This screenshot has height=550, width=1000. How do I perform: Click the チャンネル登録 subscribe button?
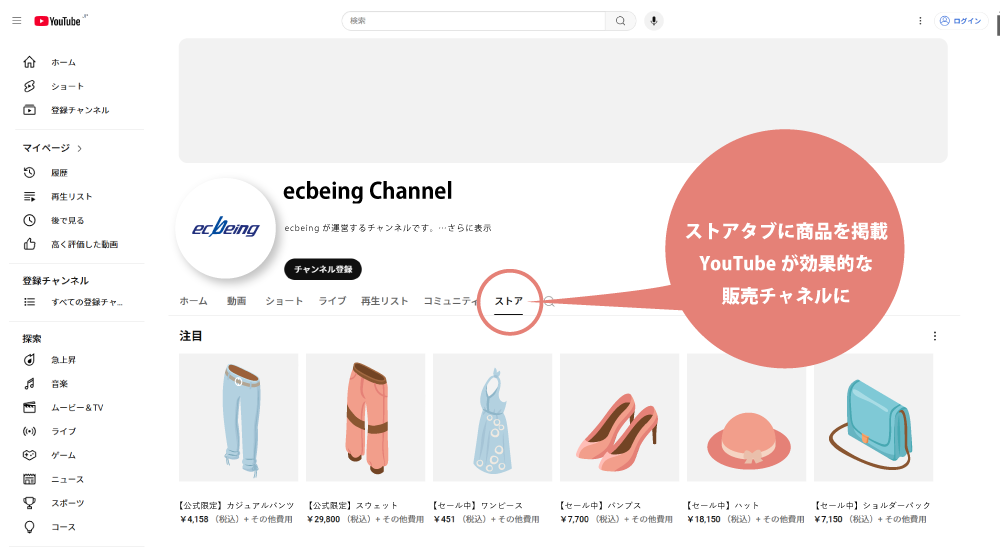tap(323, 269)
